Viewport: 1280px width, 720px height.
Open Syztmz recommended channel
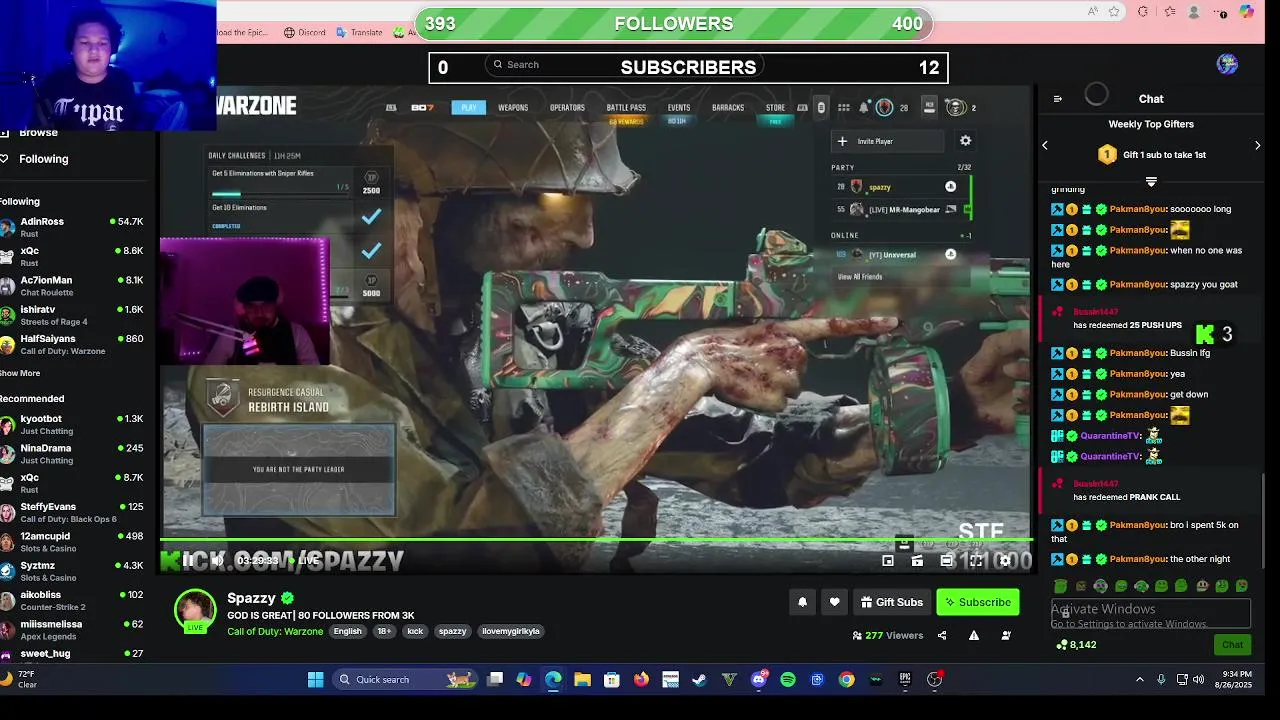[72, 570]
